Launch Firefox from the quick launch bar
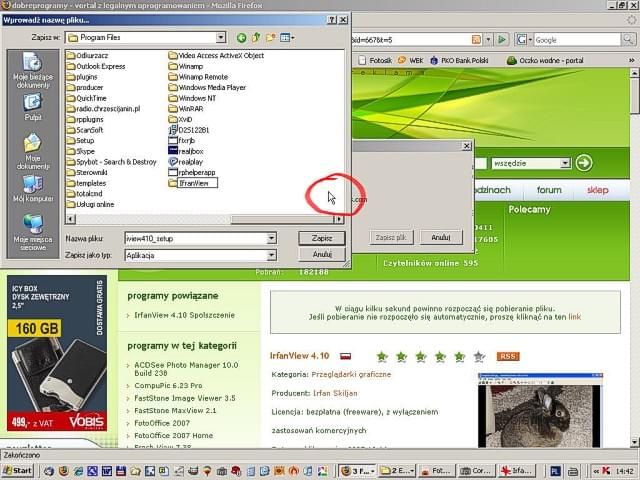Image resolution: width=640 pixels, height=480 pixels. (x=63, y=471)
